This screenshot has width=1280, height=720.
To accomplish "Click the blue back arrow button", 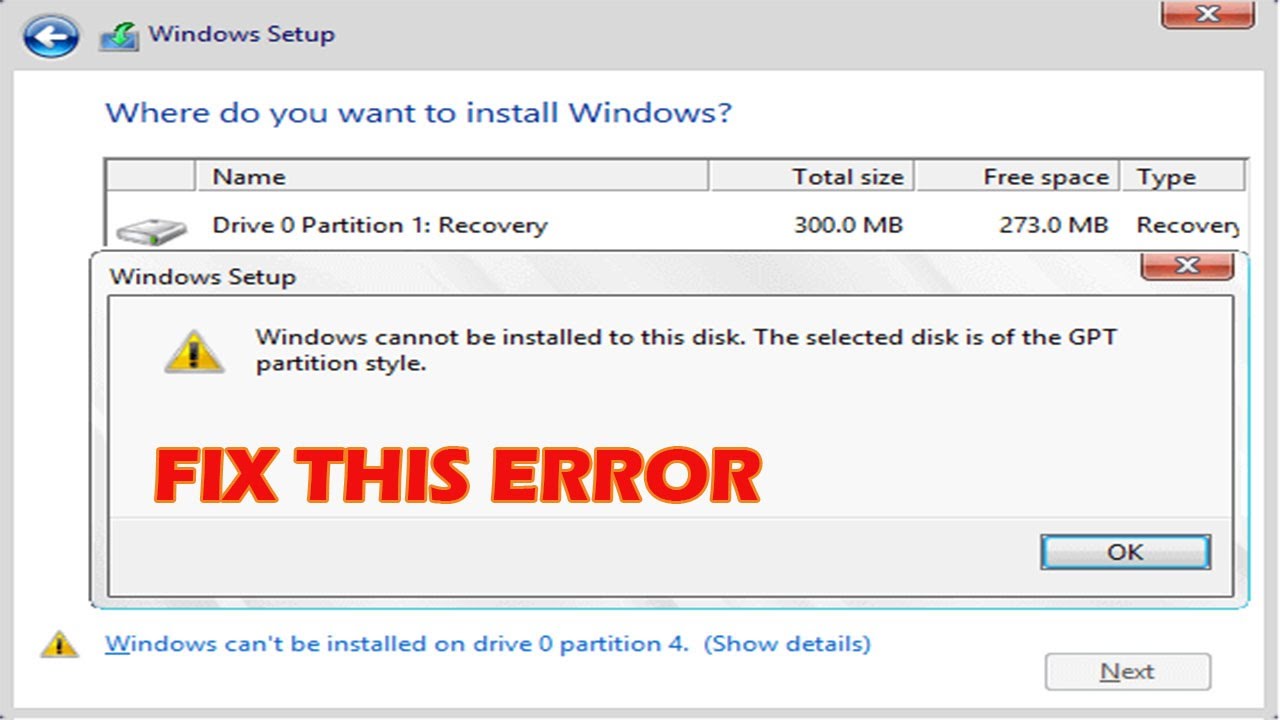I will (50, 38).
